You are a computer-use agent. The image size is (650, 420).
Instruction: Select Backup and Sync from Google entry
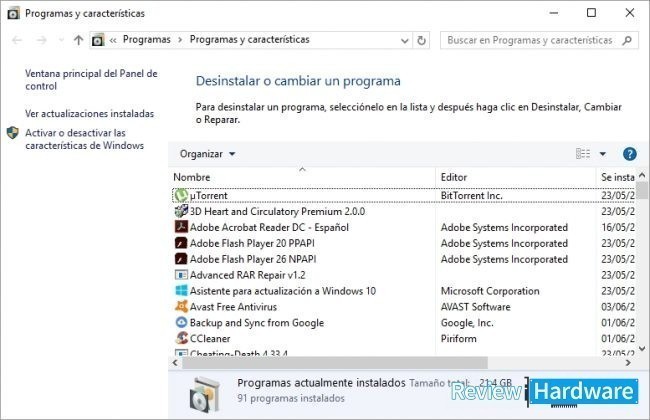click(257, 323)
